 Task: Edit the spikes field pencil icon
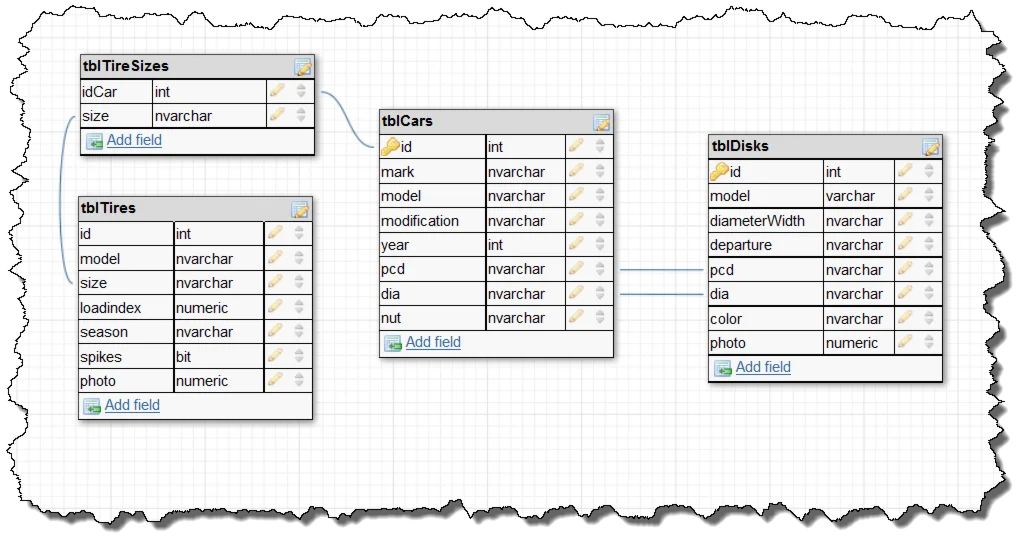coord(275,355)
